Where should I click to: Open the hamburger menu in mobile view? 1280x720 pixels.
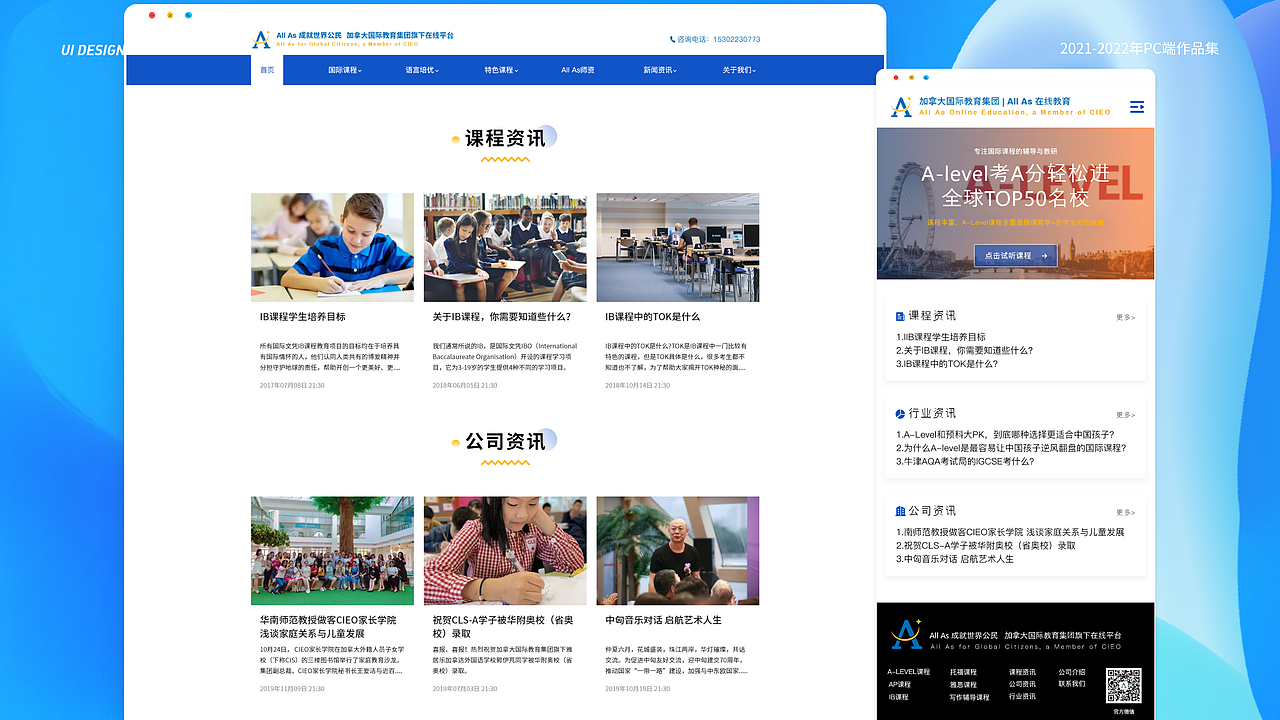(x=1137, y=107)
